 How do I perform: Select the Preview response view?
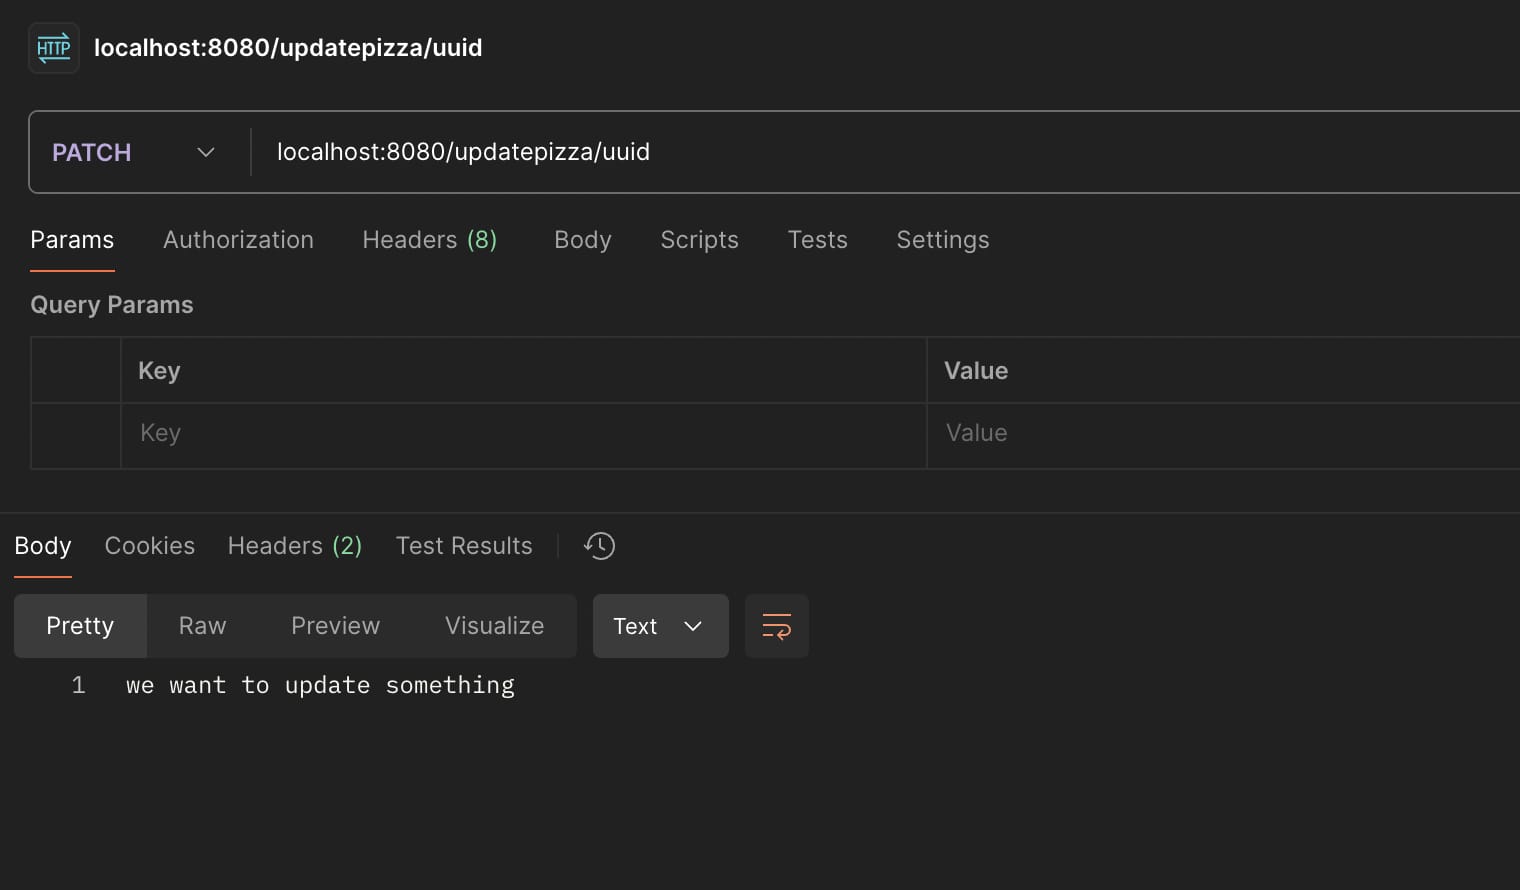(335, 626)
